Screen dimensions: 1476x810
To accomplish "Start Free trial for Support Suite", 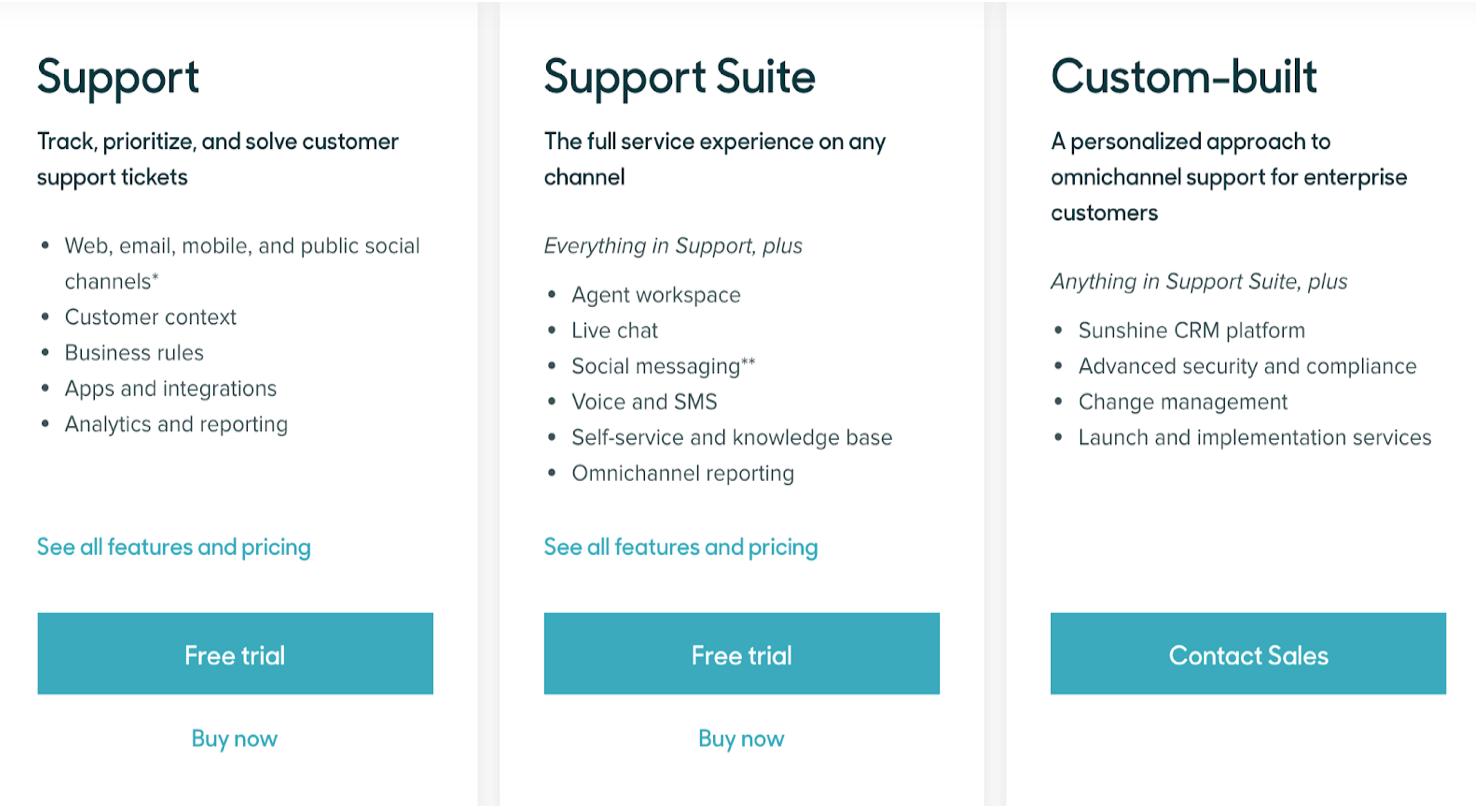I will click(x=742, y=654).
